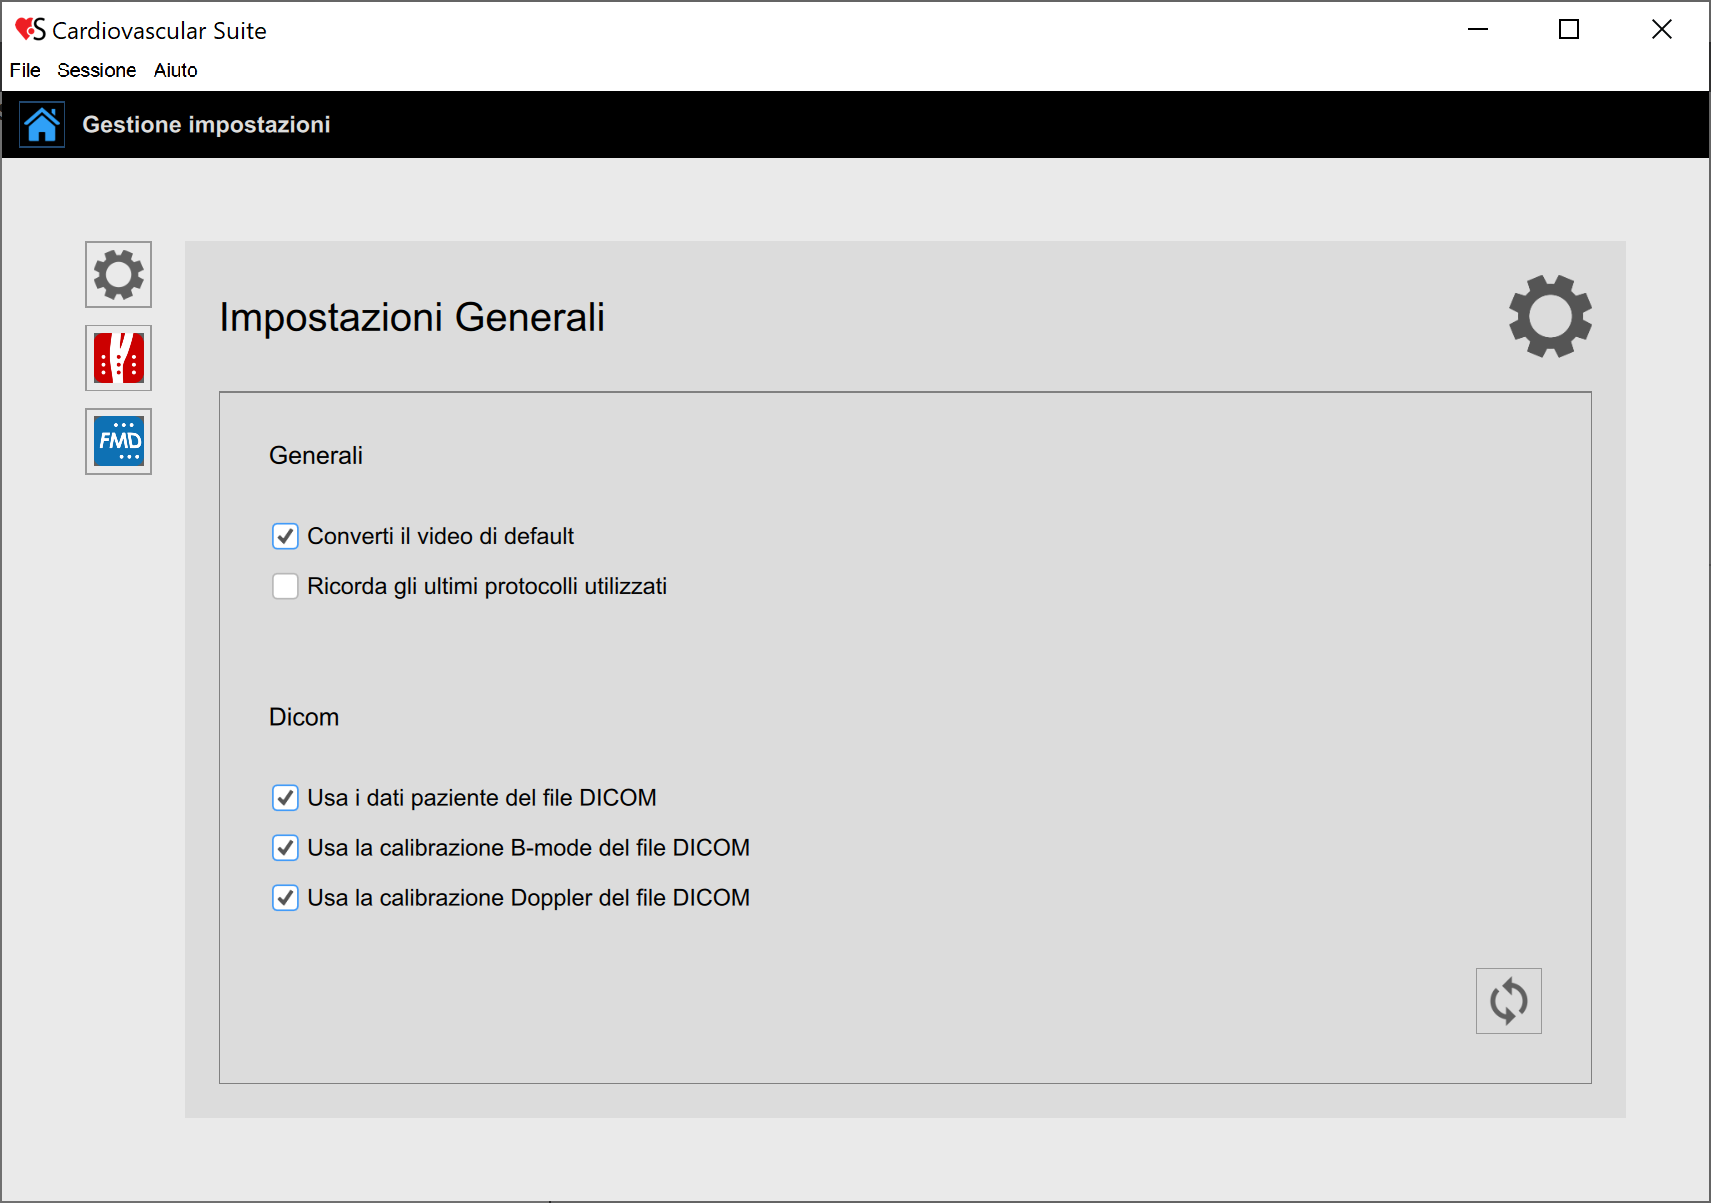Viewport: 1711px width, 1203px height.
Task: Click the "Gestione impostazioni" header title
Action: click(206, 125)
